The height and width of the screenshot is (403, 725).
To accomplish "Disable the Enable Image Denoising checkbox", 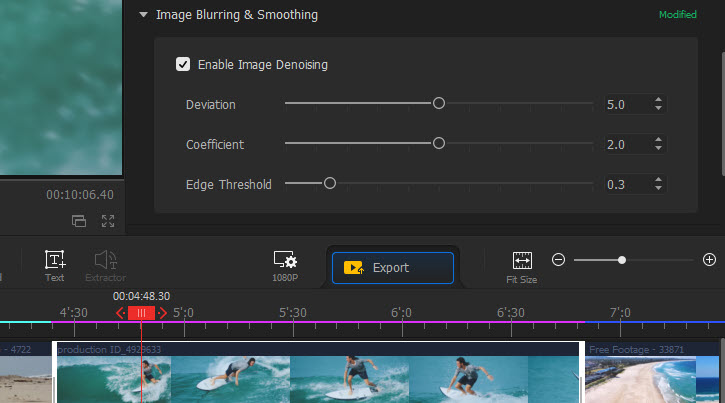I will point(183,65).
